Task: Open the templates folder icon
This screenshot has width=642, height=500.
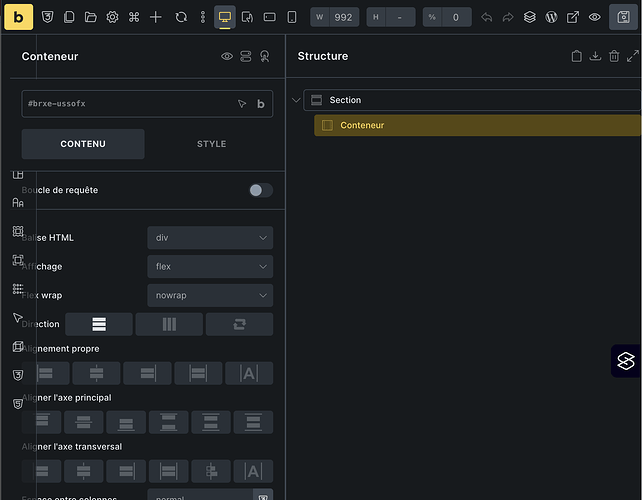Action: [x=90, y=17]
